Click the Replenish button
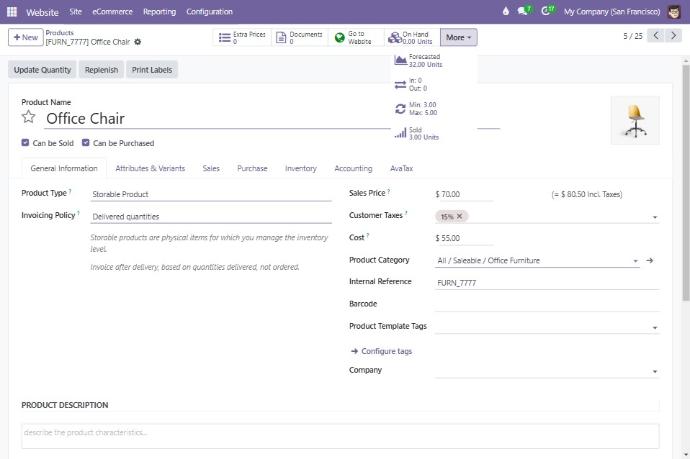The width and height of the screenshot is (690, 459). (x=101, y=70)
